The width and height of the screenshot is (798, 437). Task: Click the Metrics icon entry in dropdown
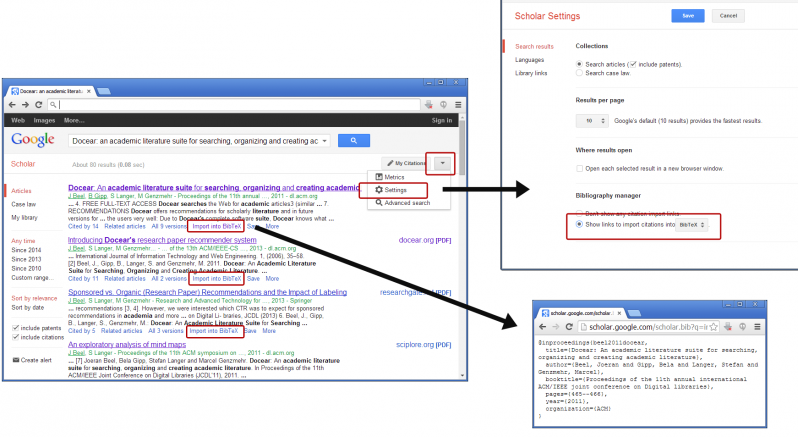[379, 177]
